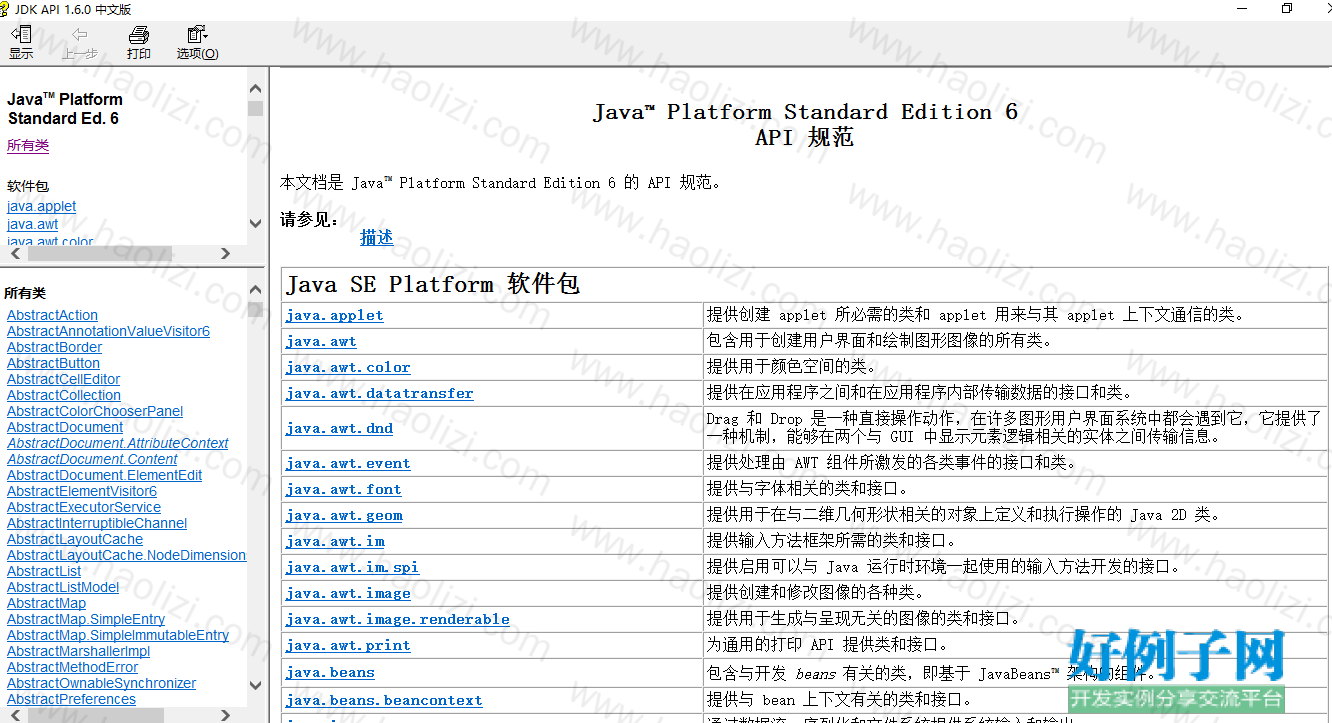Click packages pane scroll-right arrow
This screenshot has width=1332, height=723.
(225, 253)
